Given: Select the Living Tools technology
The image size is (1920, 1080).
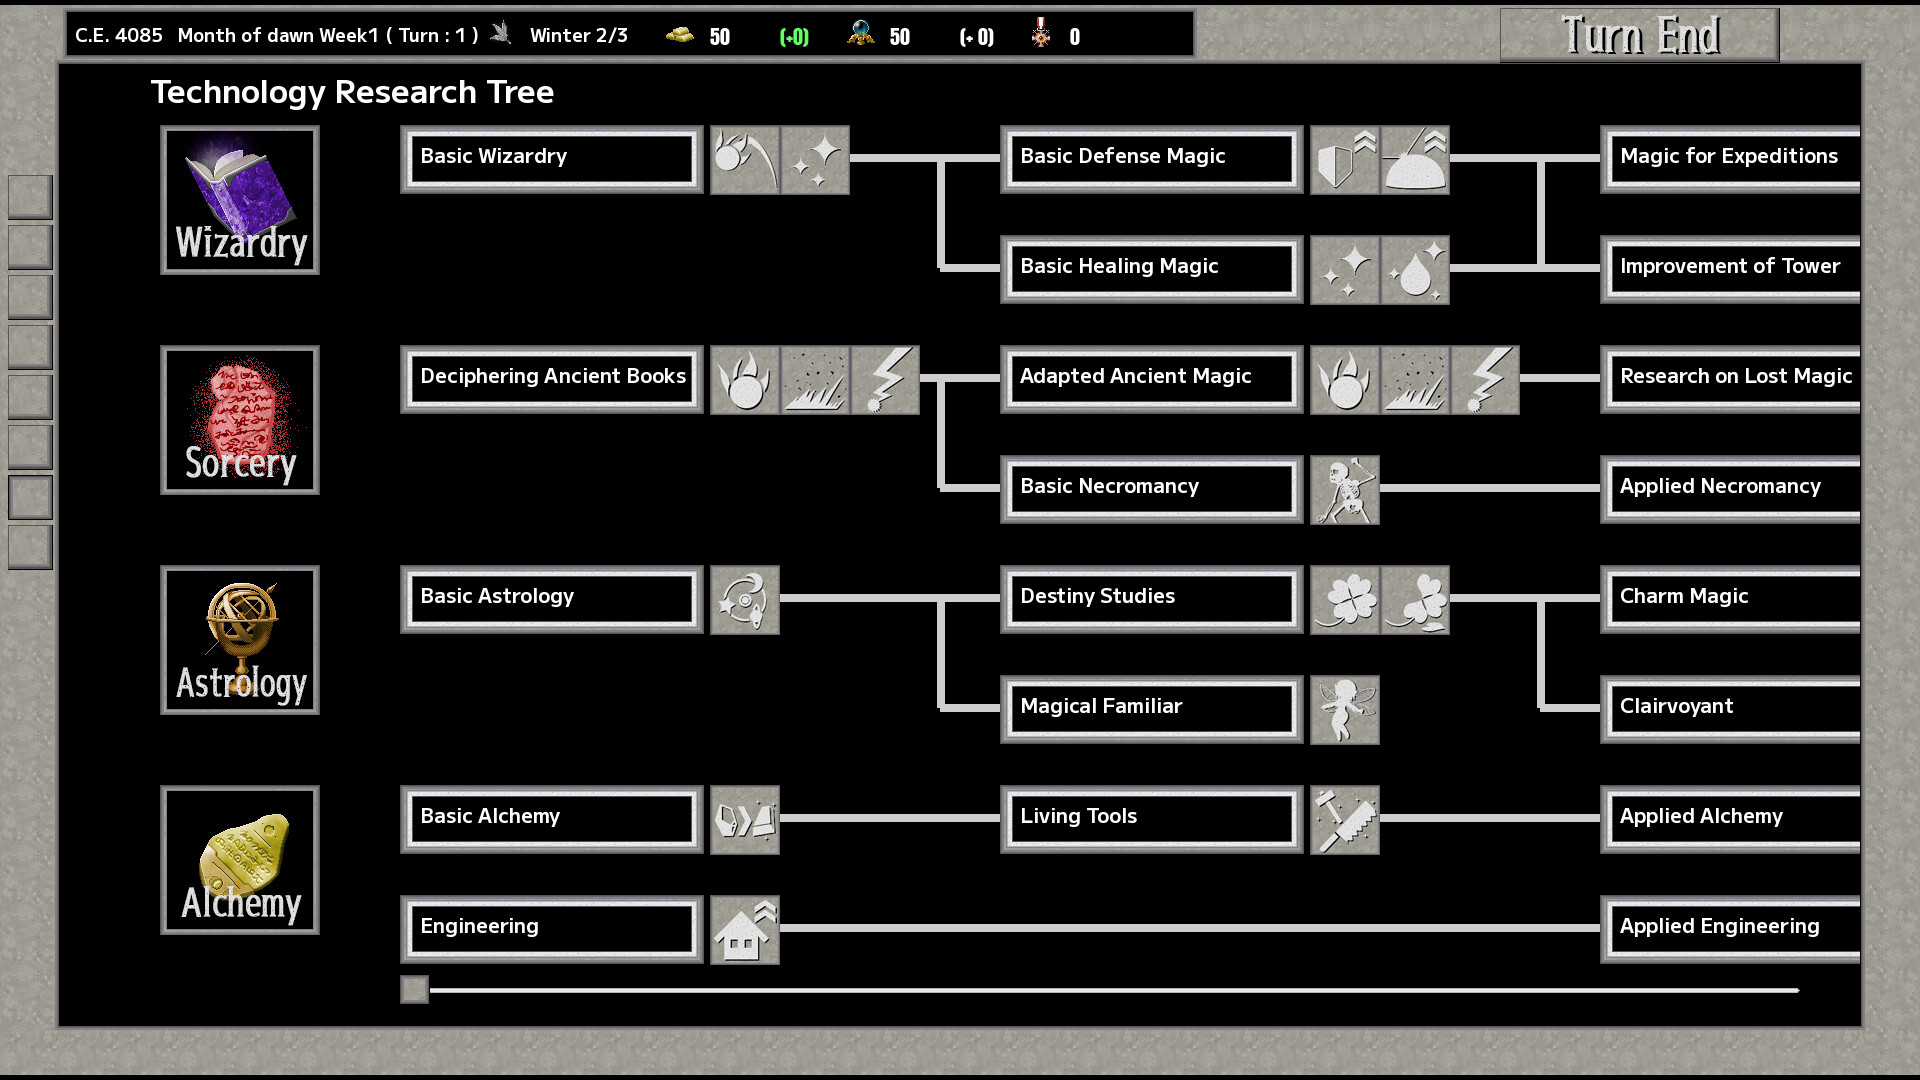Looking at the screenshot, I should coord(1152,819).
